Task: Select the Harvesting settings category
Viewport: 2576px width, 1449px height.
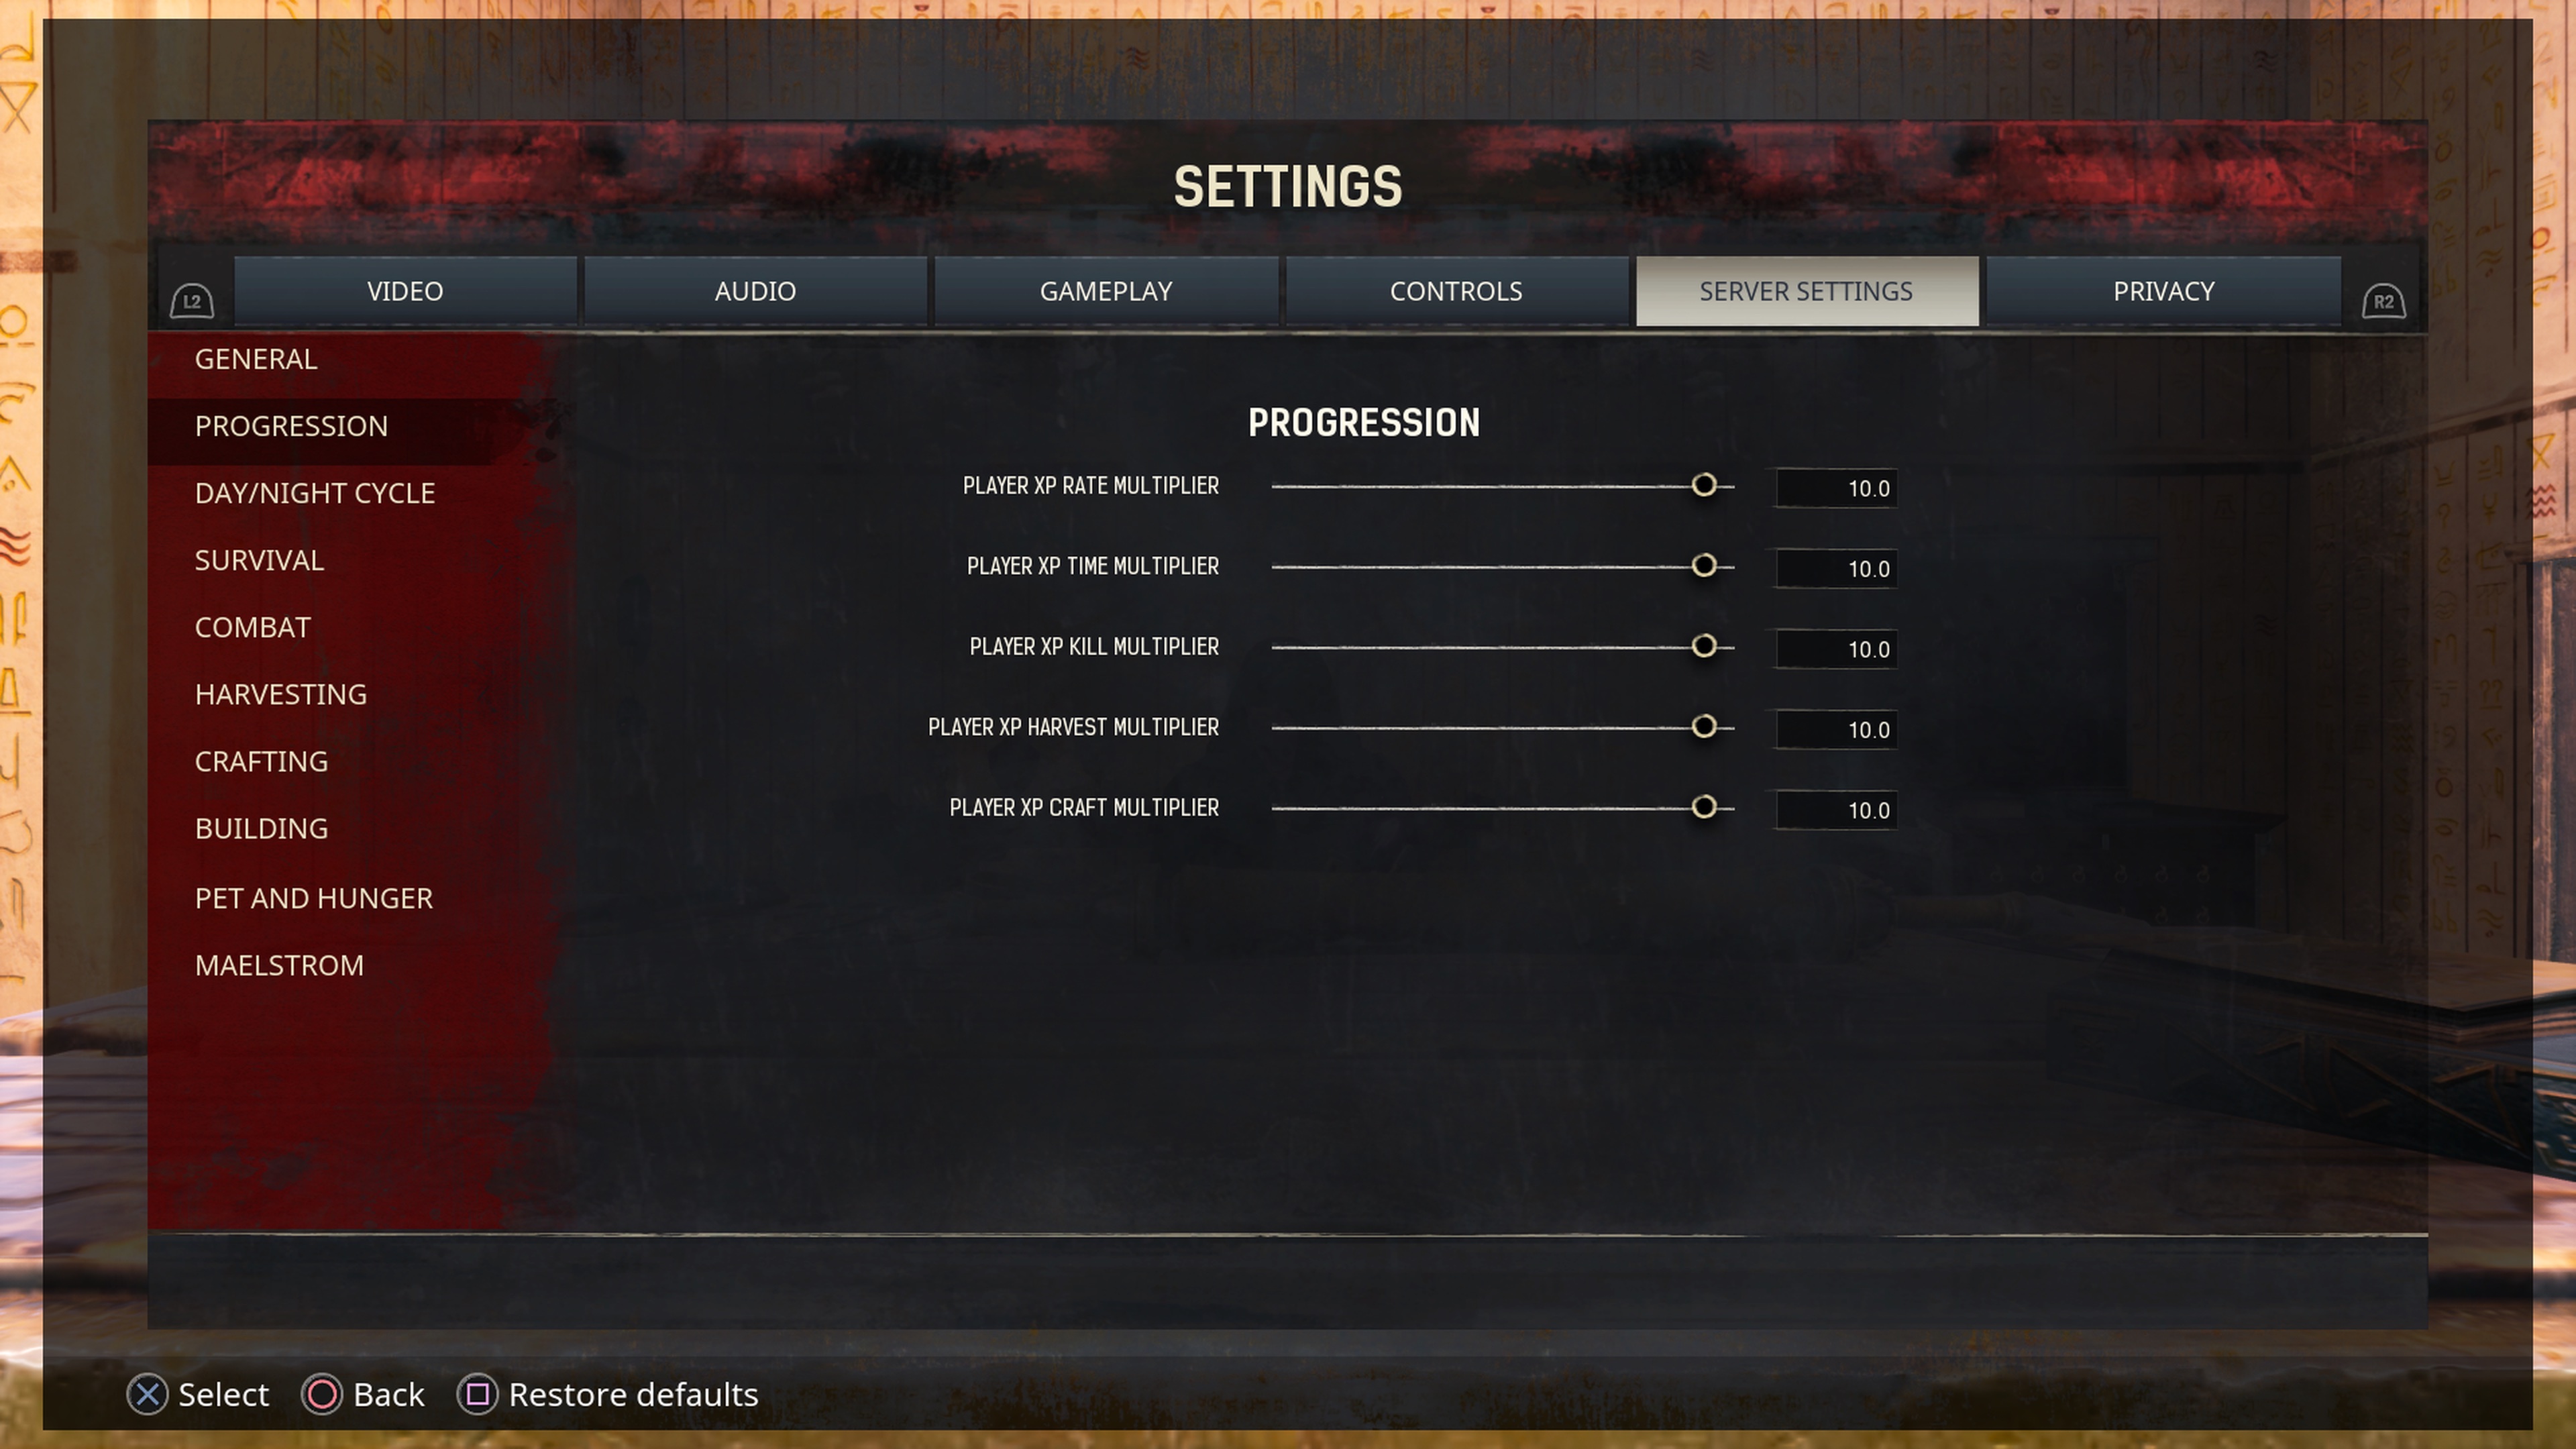Action: click(x=281, y=694)
